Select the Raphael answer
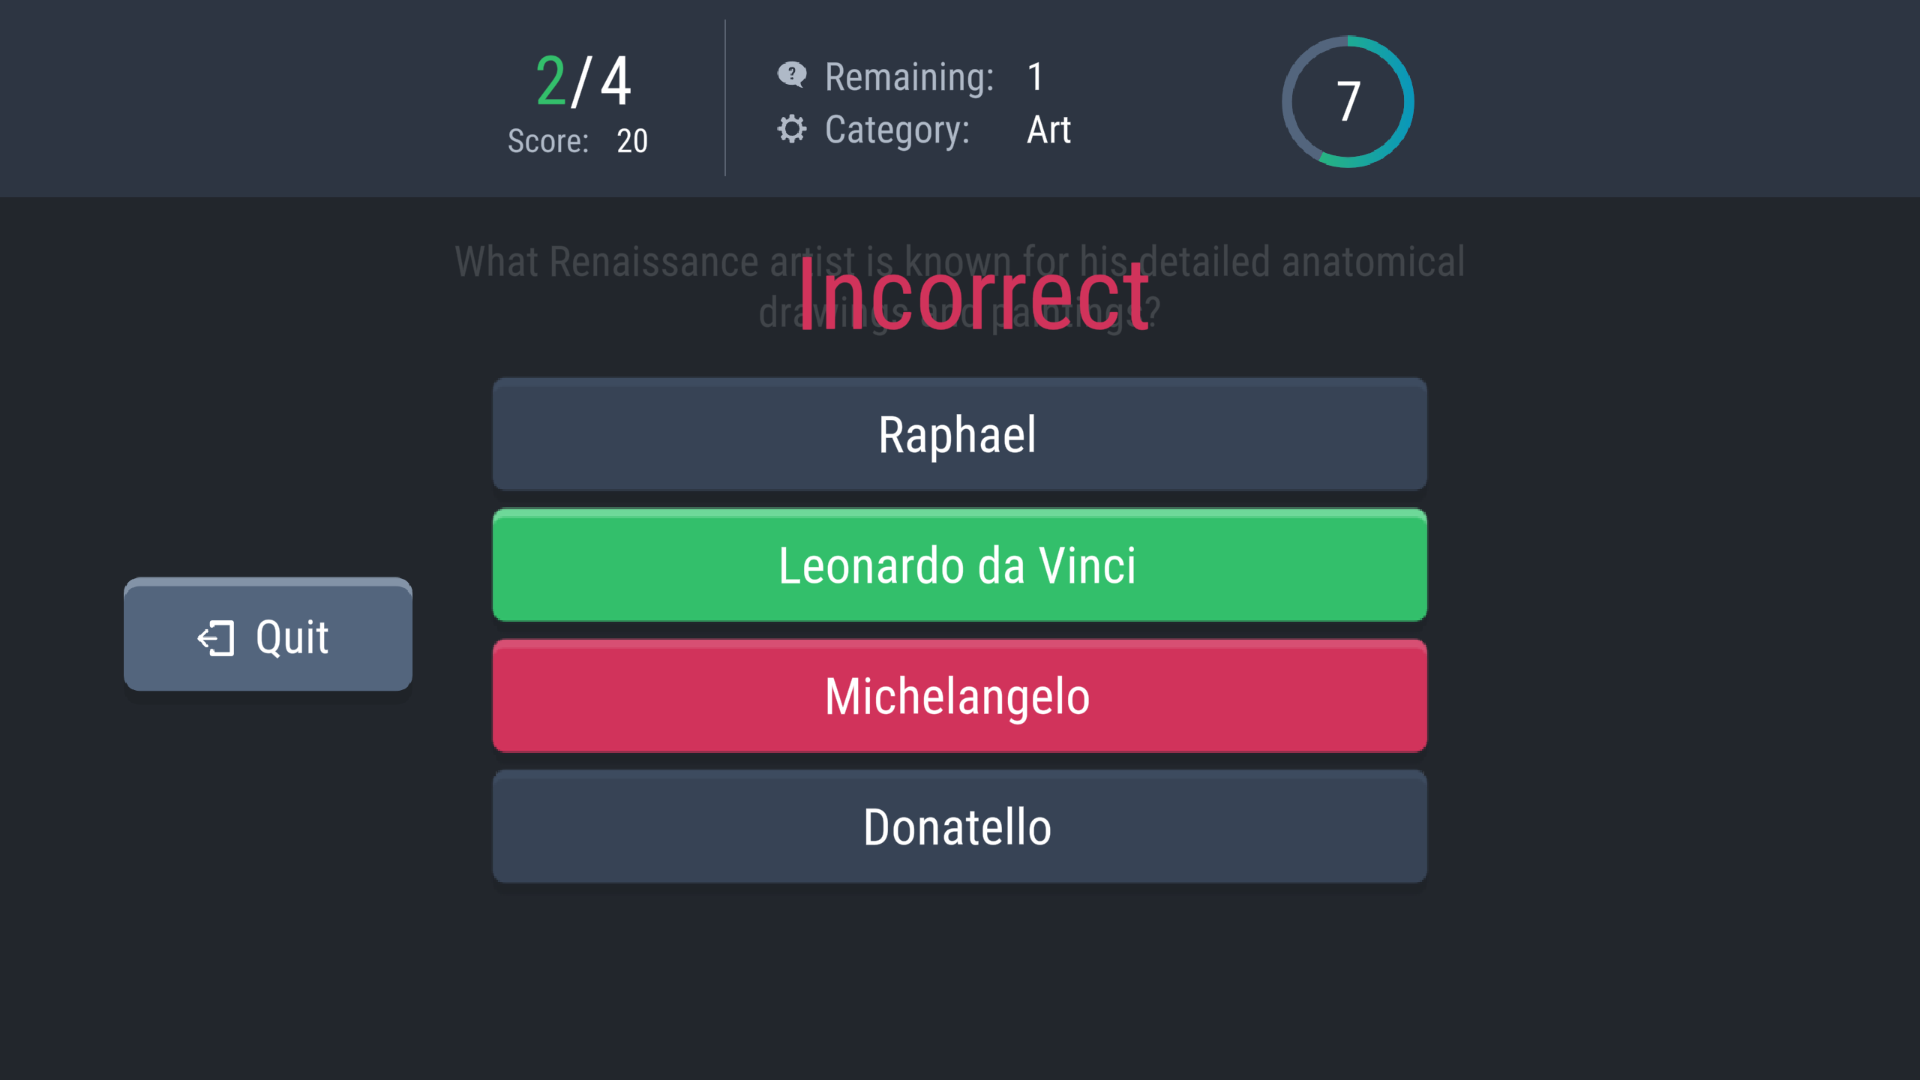Viewport: 1920px width, 1080px height. (x=959, y=435)
